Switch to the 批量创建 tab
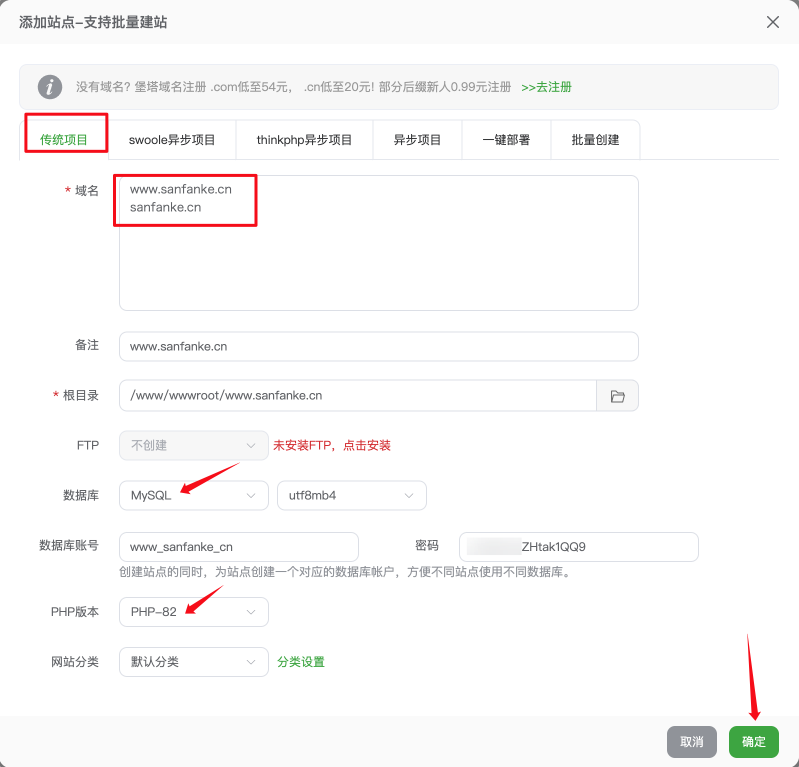The height and width of the screenshot is (767, 799). click(x=595, y=140)
